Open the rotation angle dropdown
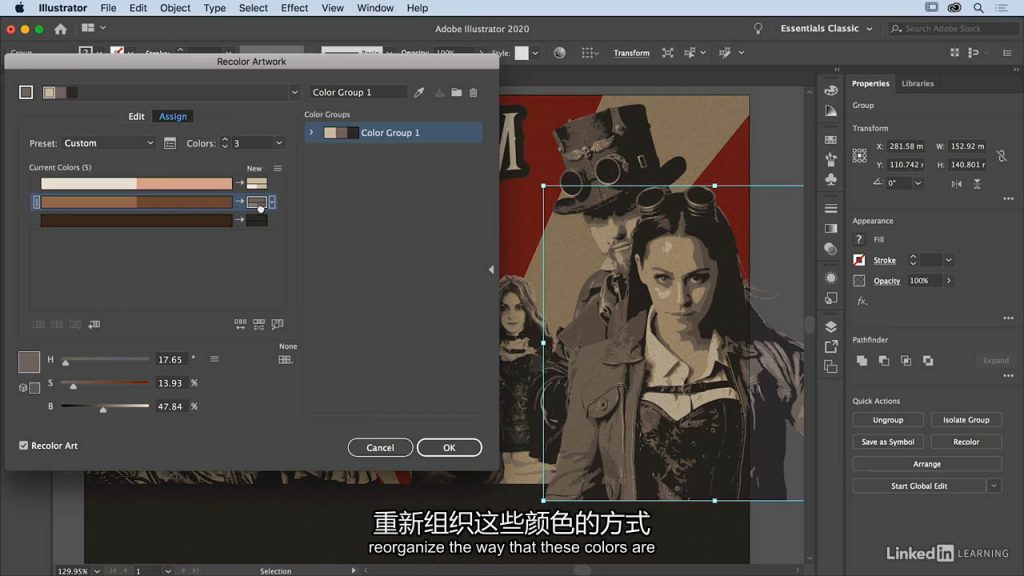The width and height of the screenshot is (1024, 576). pos(918,184)
